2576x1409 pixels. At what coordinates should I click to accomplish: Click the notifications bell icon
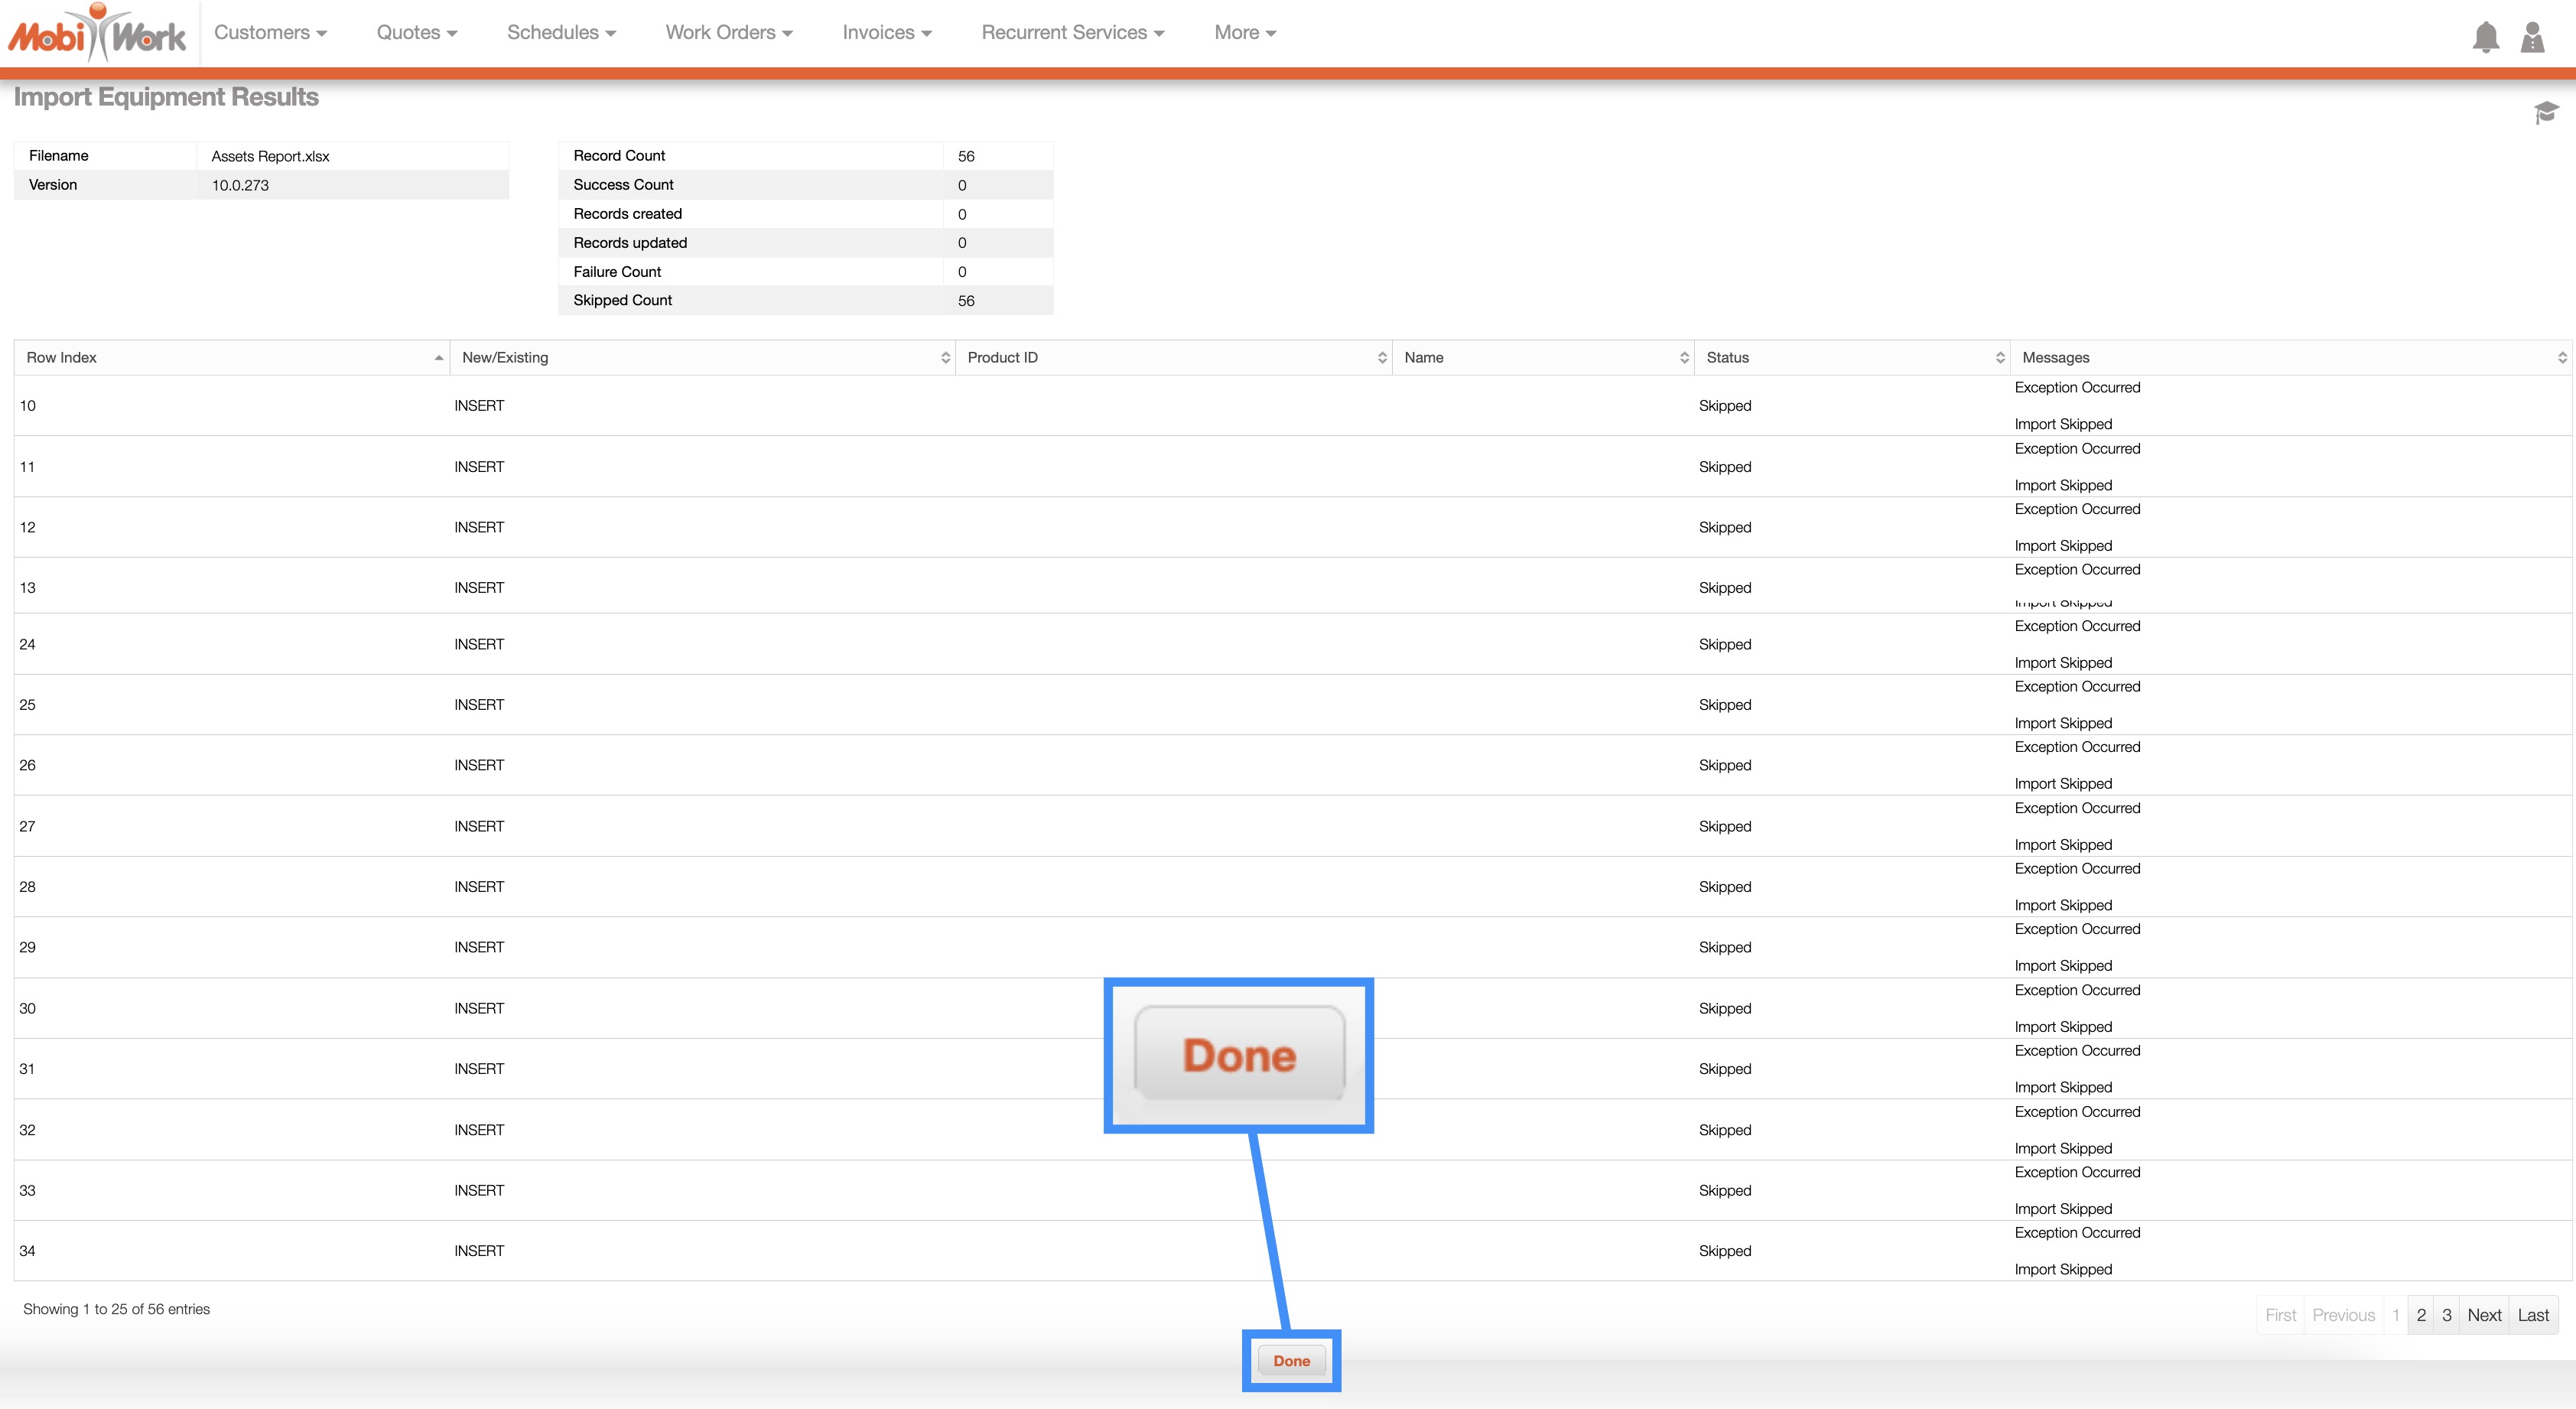click(x=2485, y=37)
